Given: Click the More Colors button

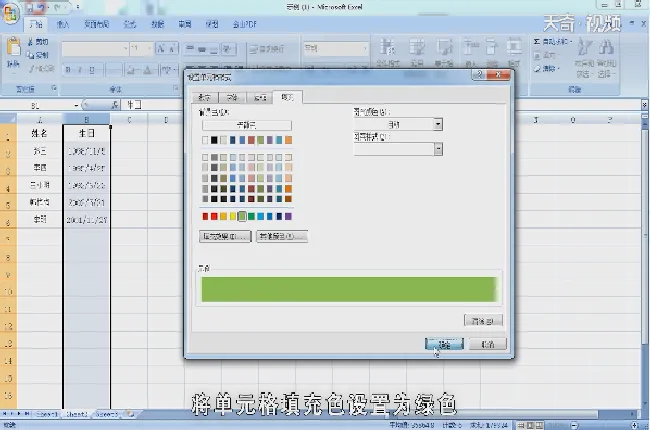Looking at the screenshot, I should point(282,236).
